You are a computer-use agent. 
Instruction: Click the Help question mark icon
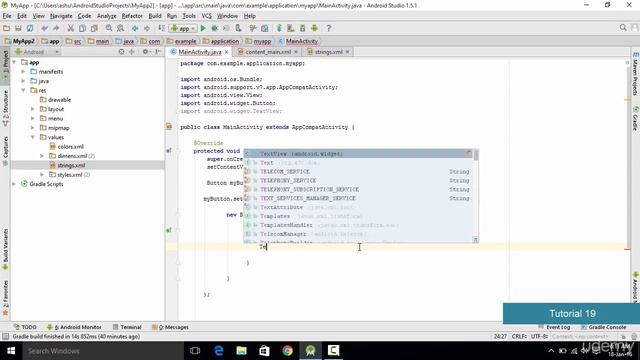[x=329, y=28]
